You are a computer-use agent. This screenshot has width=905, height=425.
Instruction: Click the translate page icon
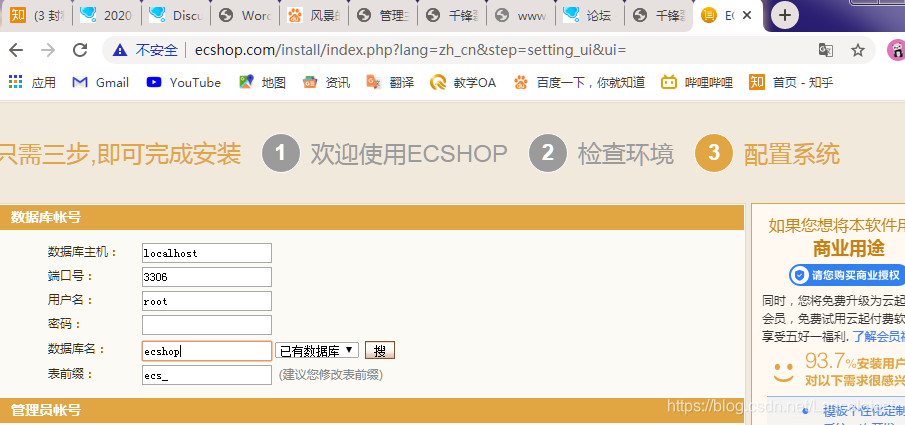pyautogui.click(x=826, y=50)
